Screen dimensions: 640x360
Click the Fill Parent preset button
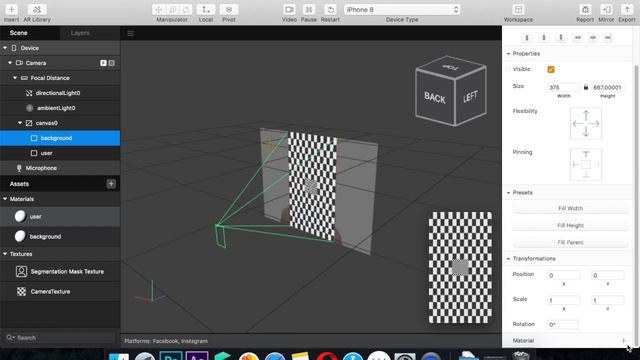point(570,242)
